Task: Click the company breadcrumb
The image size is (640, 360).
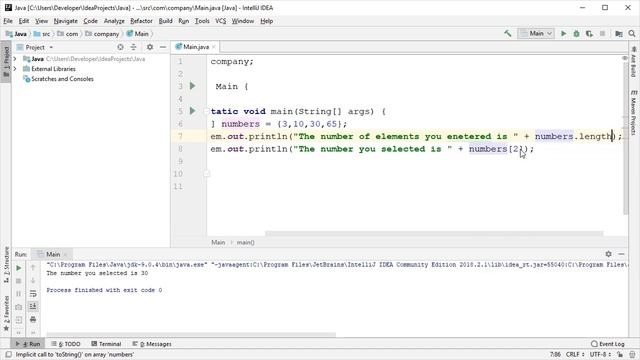Action: 102,34
